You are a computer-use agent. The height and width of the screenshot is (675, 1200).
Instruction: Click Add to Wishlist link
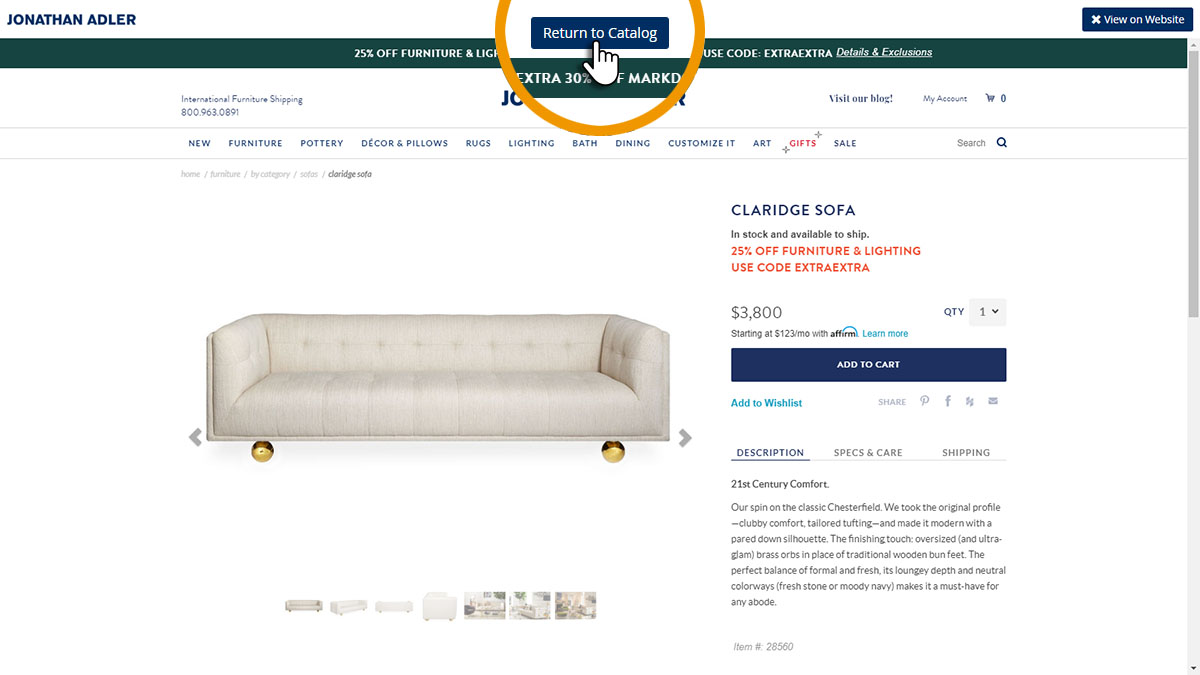(x=766, y=403)
